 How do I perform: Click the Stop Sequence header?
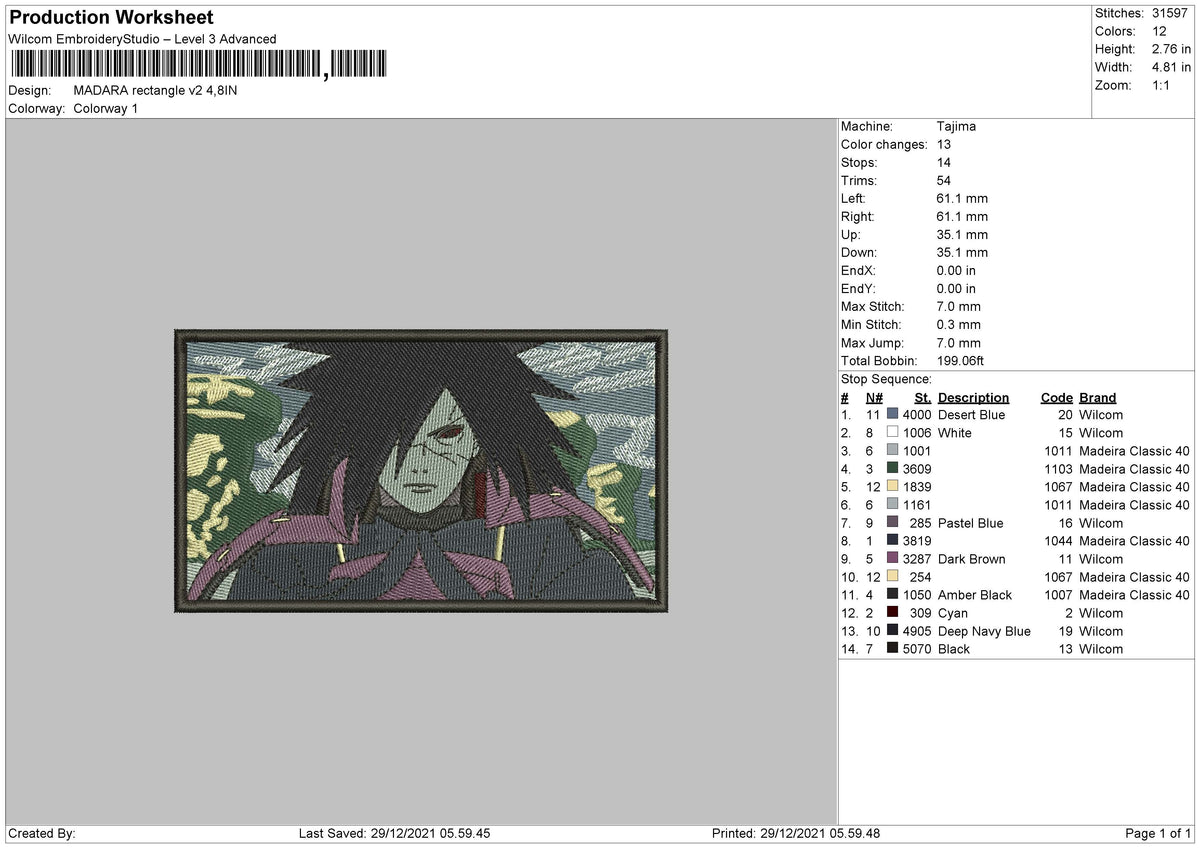tap(884, 379)
